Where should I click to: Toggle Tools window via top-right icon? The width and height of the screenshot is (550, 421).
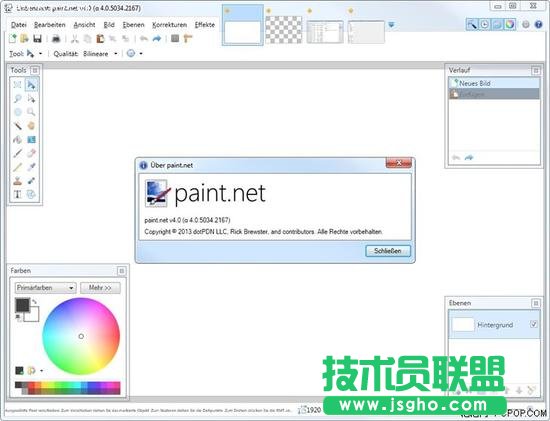(x=472, y=24)
